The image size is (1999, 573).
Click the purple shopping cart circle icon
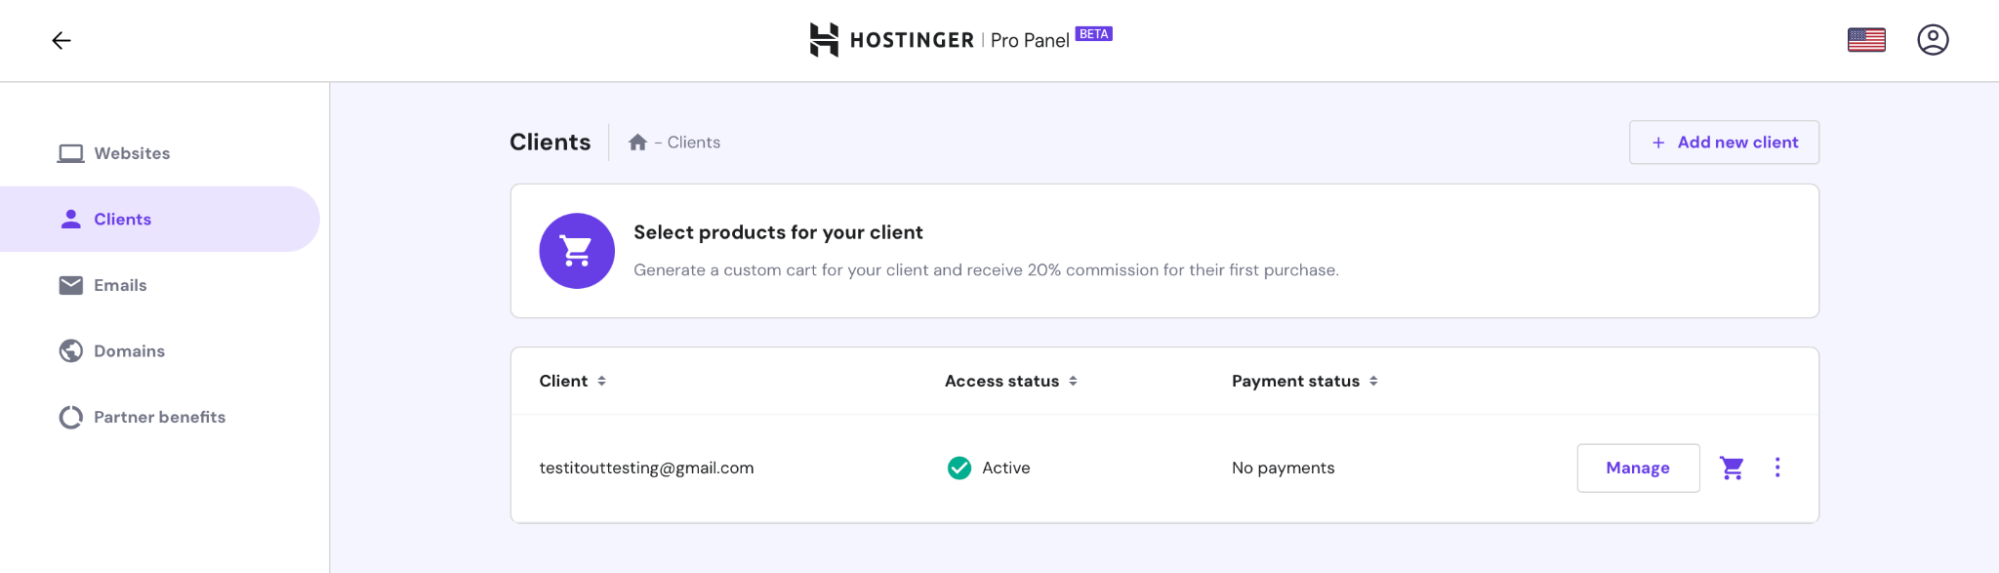[576, 251]
